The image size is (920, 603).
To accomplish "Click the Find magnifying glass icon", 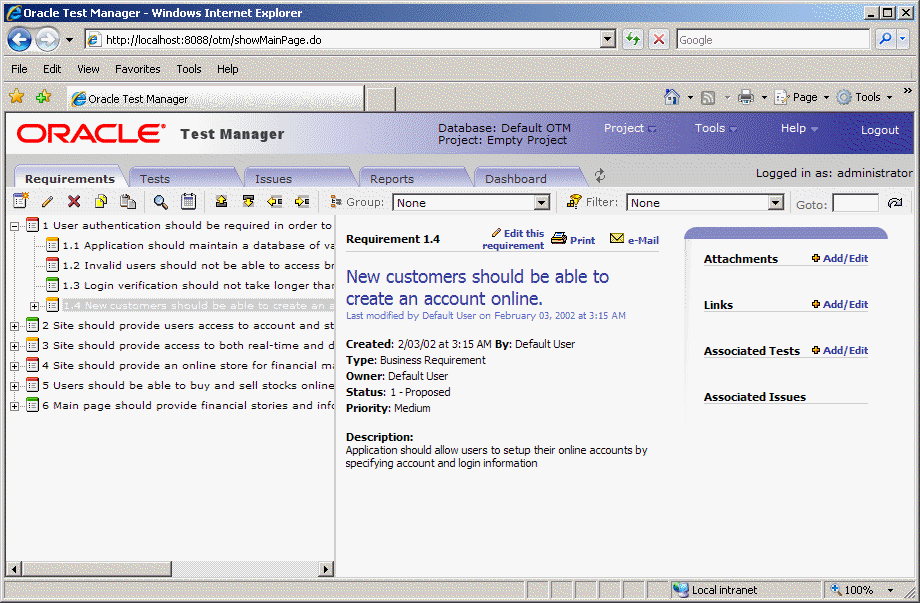I will pos(160,202).
